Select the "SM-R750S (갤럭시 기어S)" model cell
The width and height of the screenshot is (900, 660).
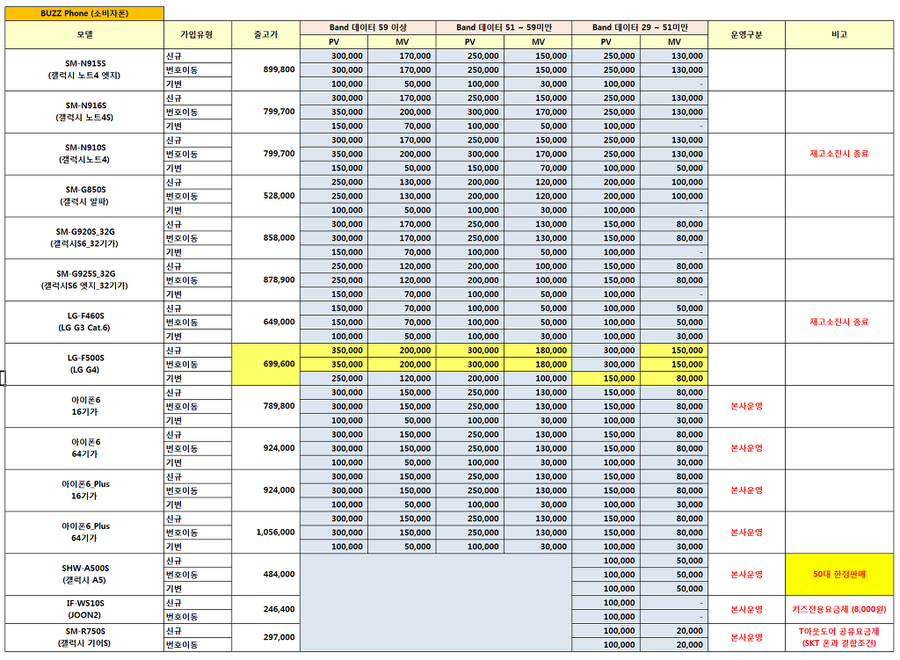point(84,638)
